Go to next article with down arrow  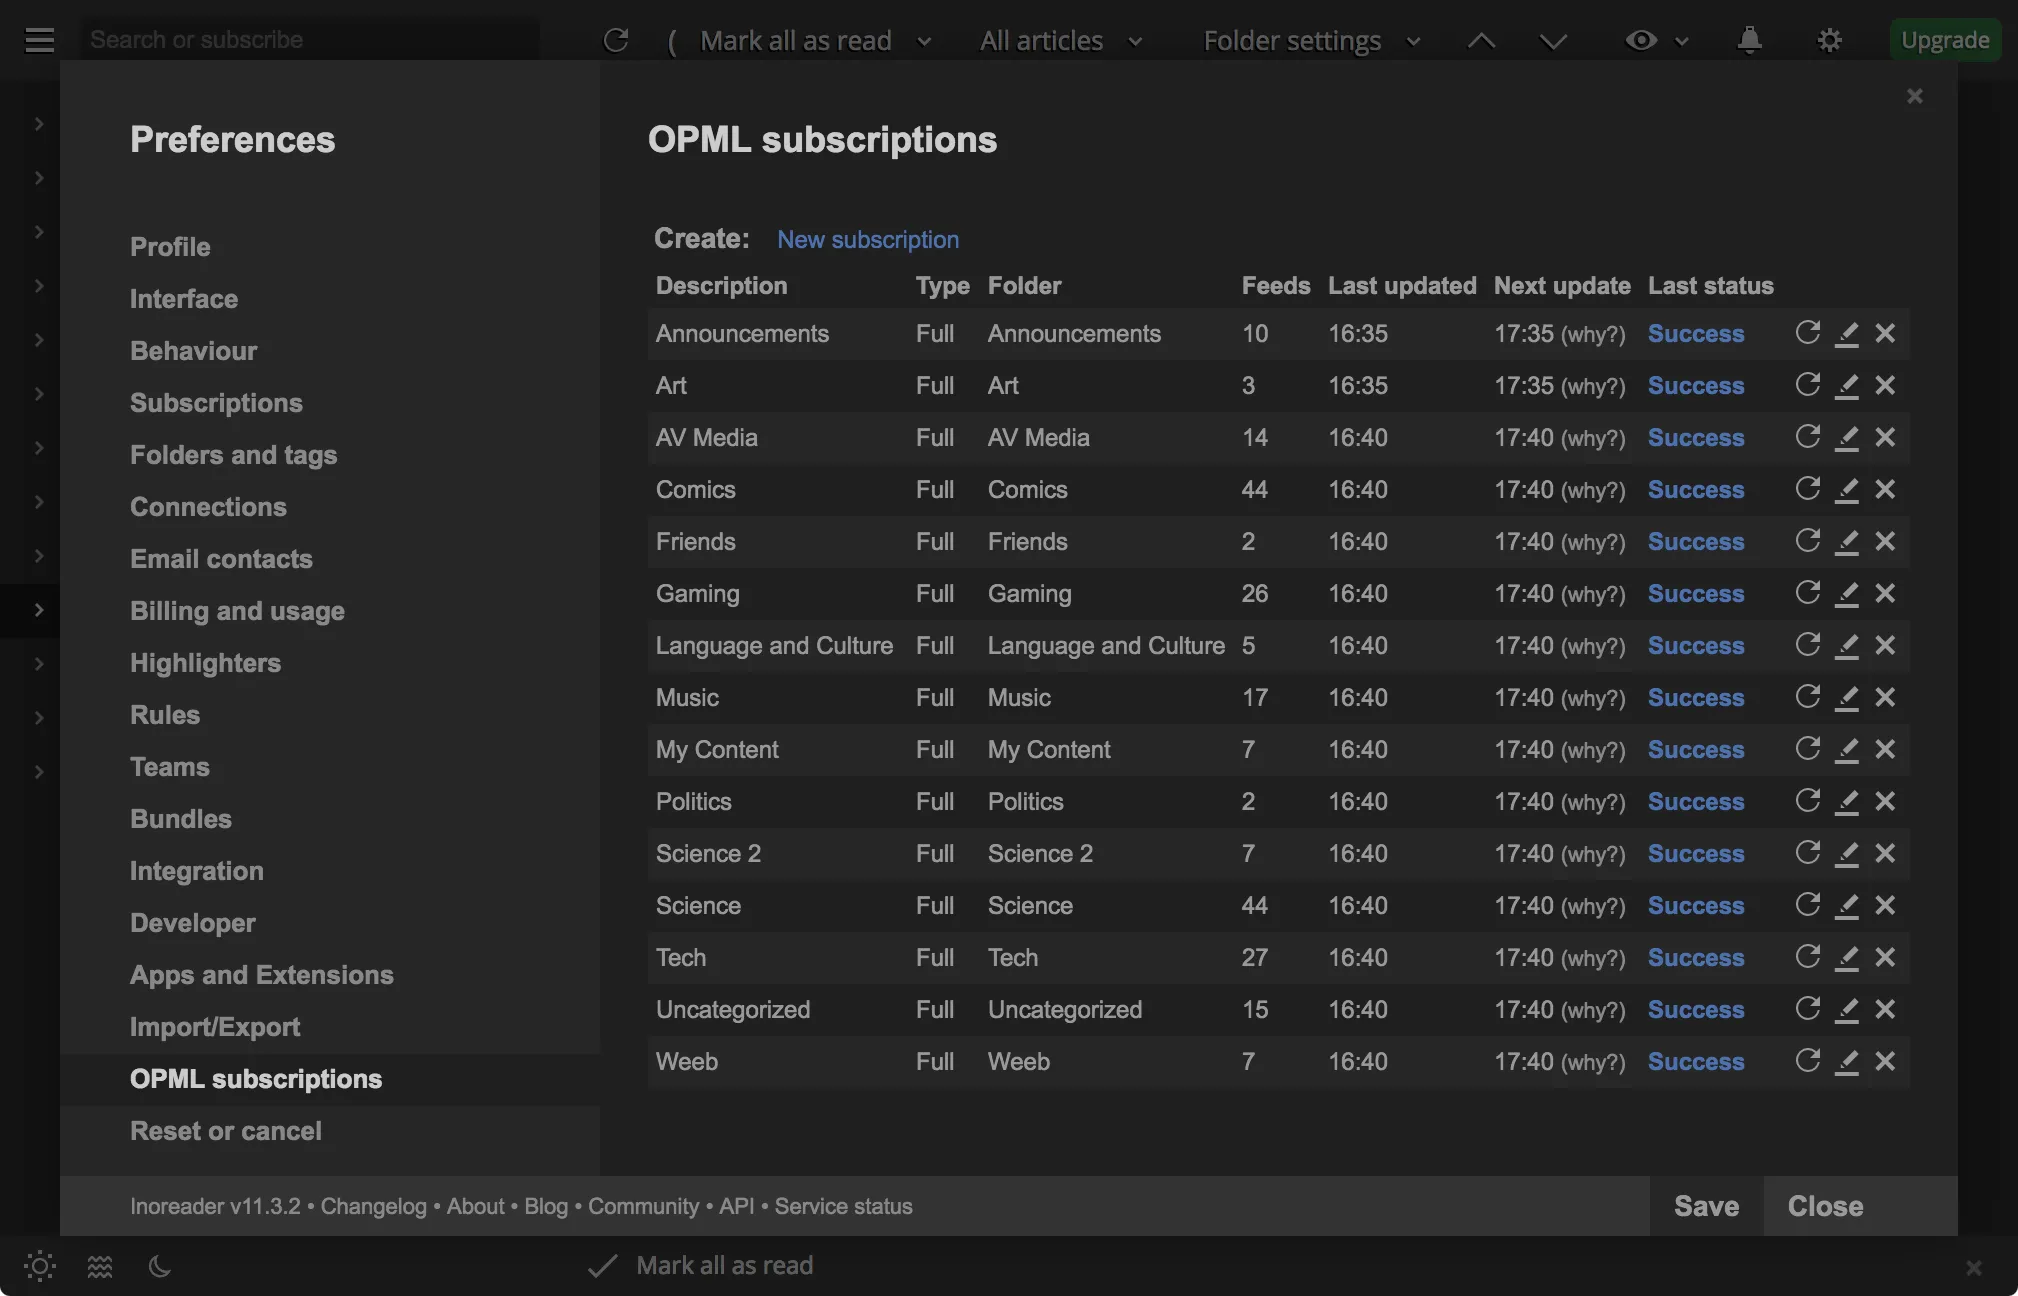(x=1553, y=41)
